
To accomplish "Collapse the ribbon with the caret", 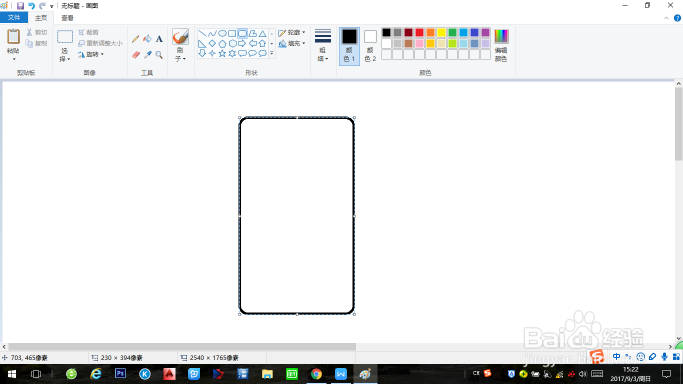I will (x=666, y=18).
